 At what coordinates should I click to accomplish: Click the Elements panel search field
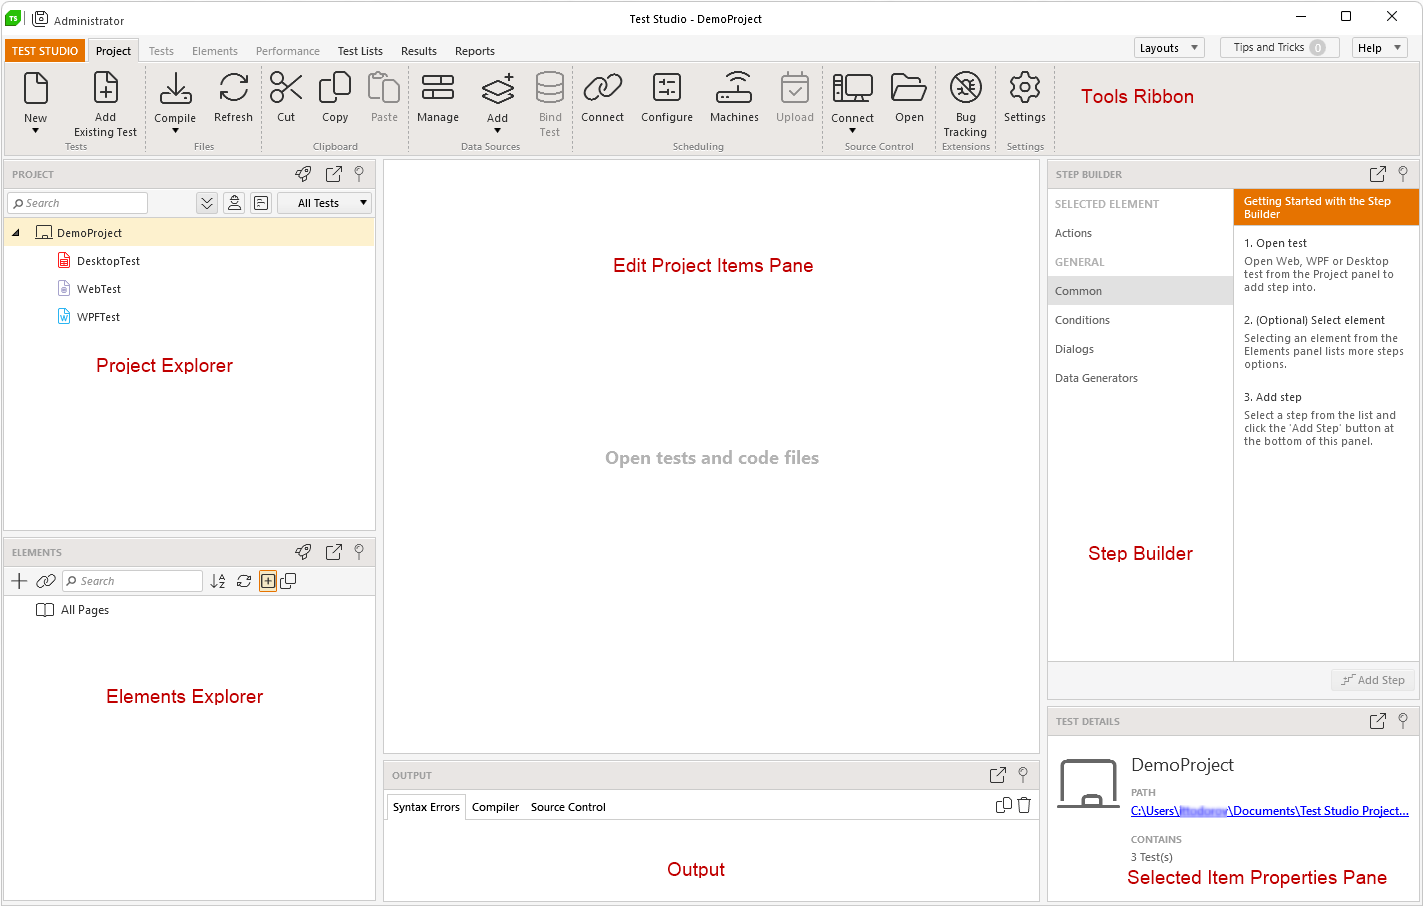point(132,581)
